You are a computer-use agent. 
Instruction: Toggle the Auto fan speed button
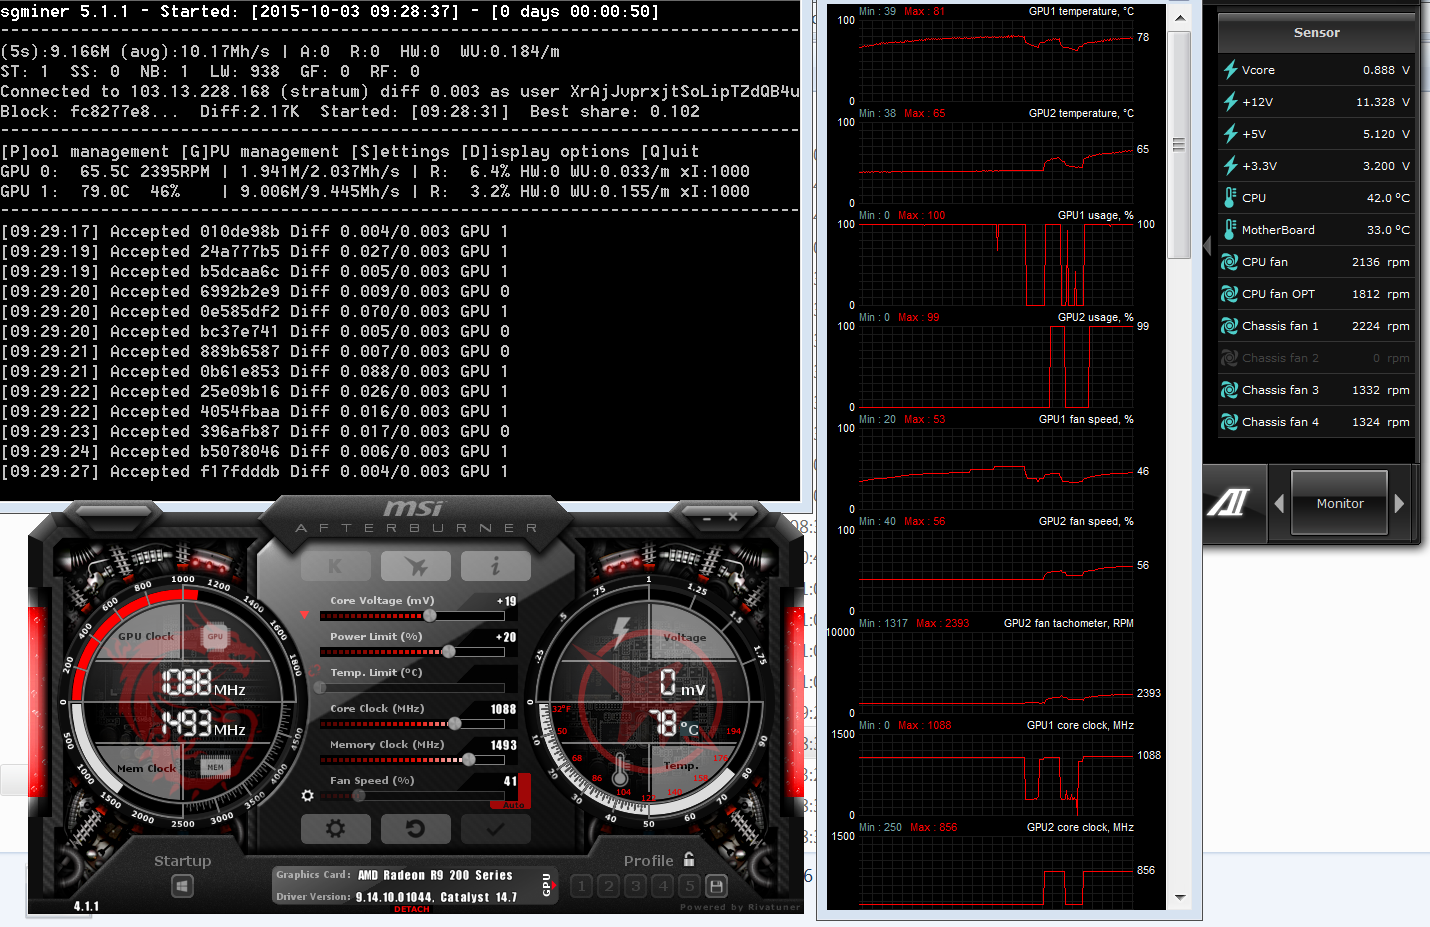[514, 805]
